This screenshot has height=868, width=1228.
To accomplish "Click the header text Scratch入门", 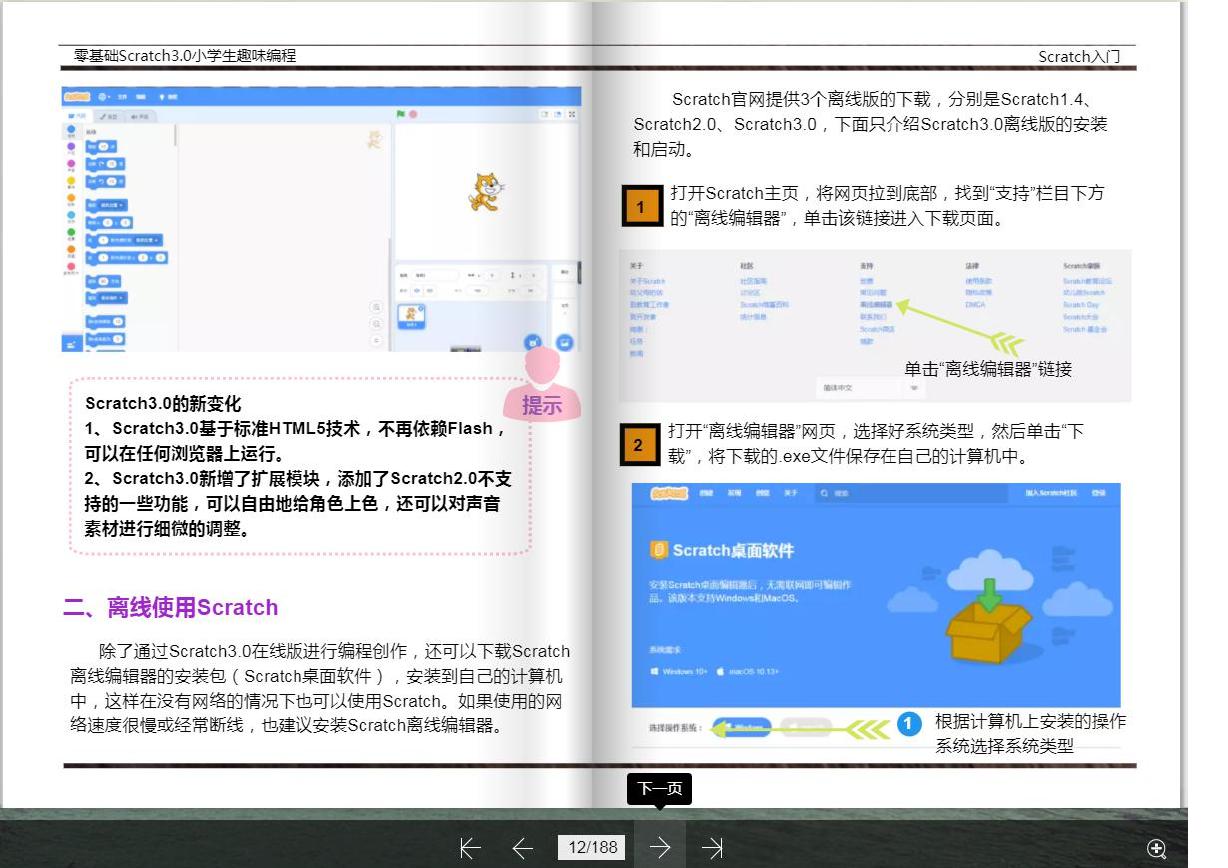I will pyautogui.click(x=1079, y=56).
